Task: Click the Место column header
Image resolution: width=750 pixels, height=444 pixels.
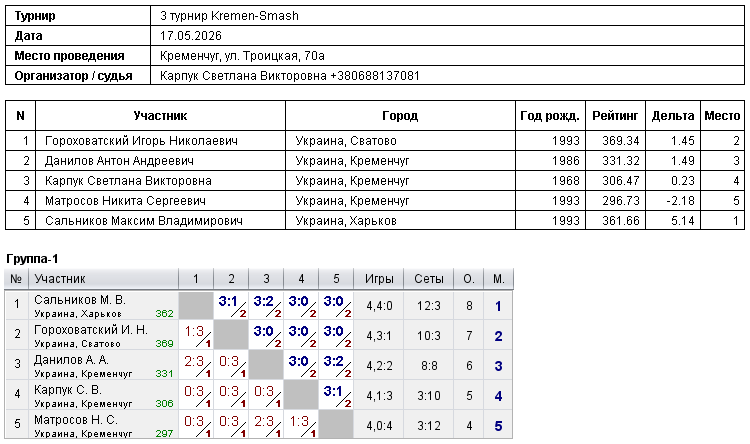Action: (x=722, y=116)
